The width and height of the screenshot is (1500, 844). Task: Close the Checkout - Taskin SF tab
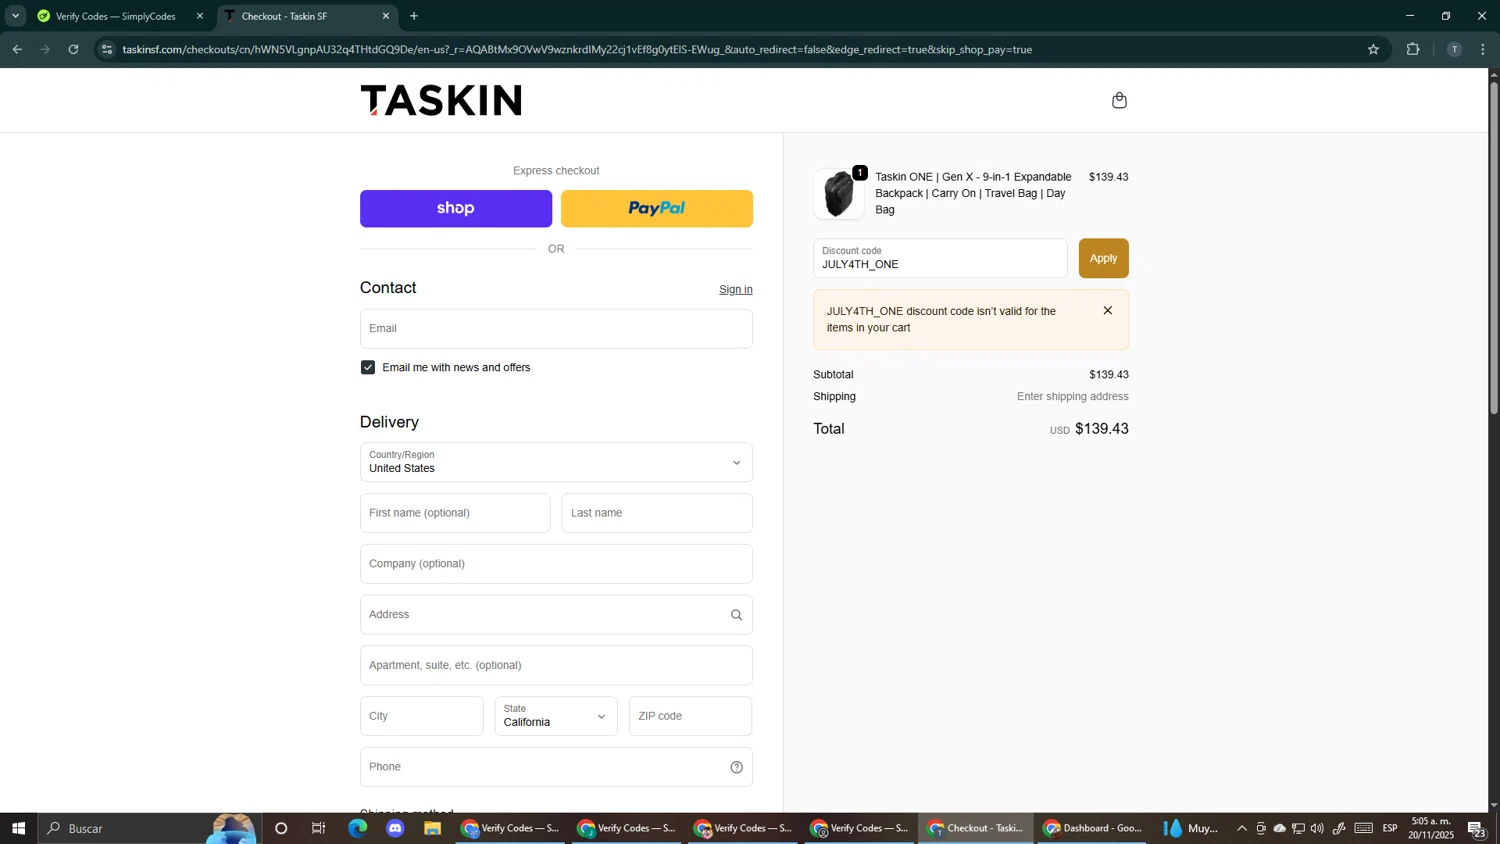pos(386,16)
